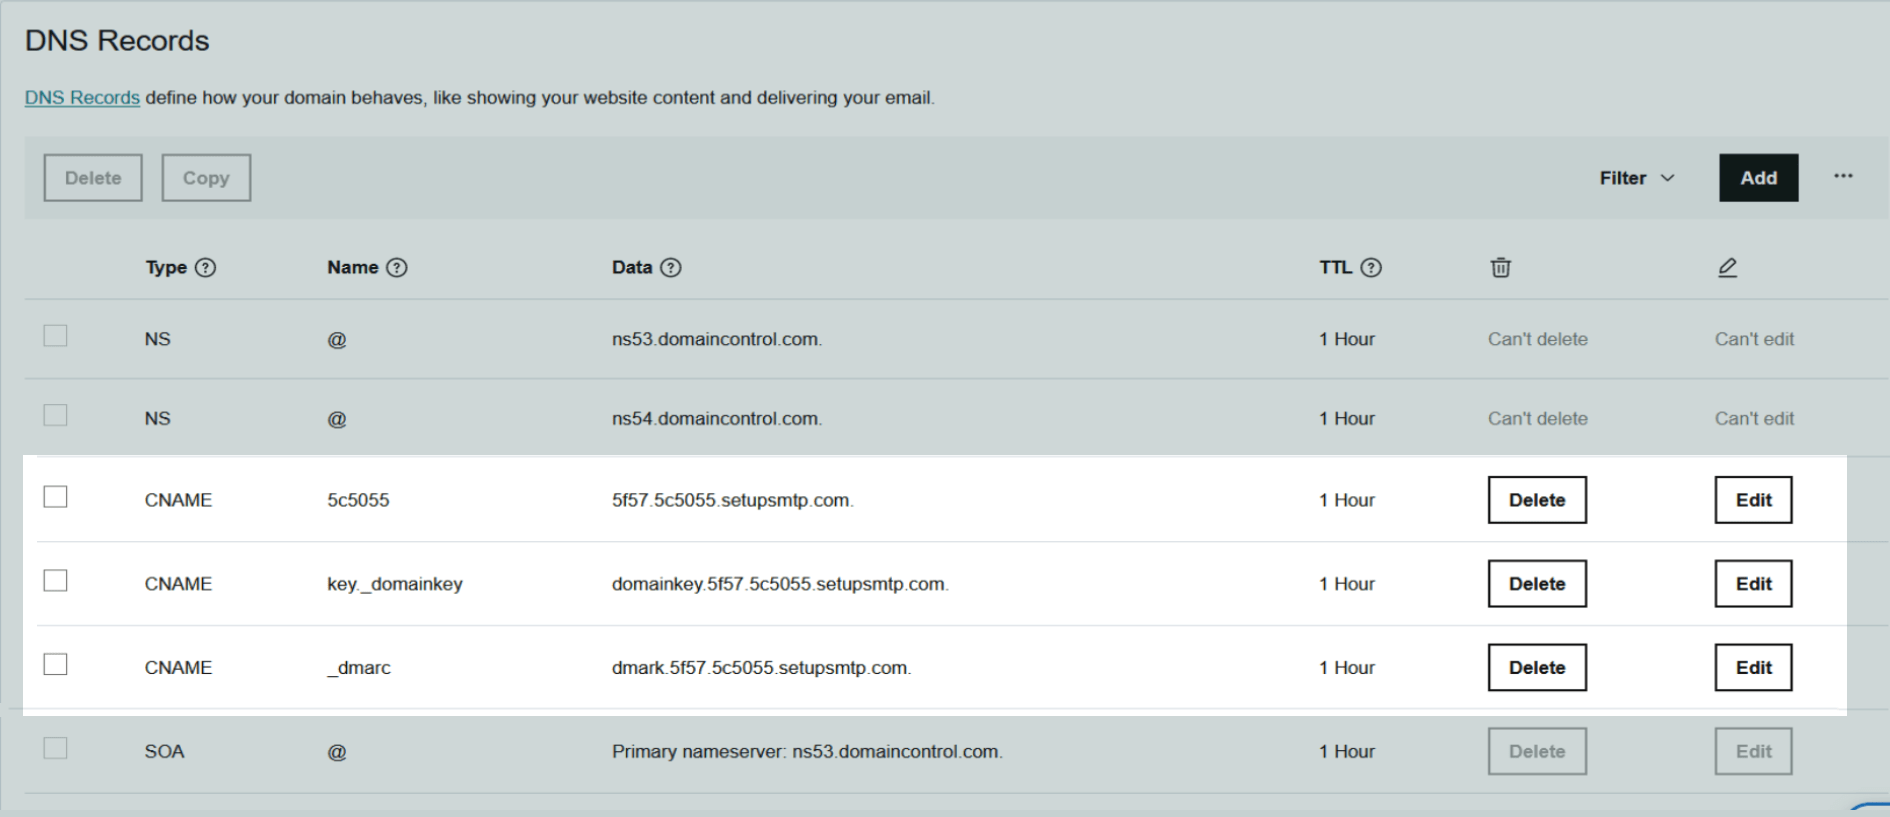Delete the 5c5055 CNAME record

tap(1536, 500)
